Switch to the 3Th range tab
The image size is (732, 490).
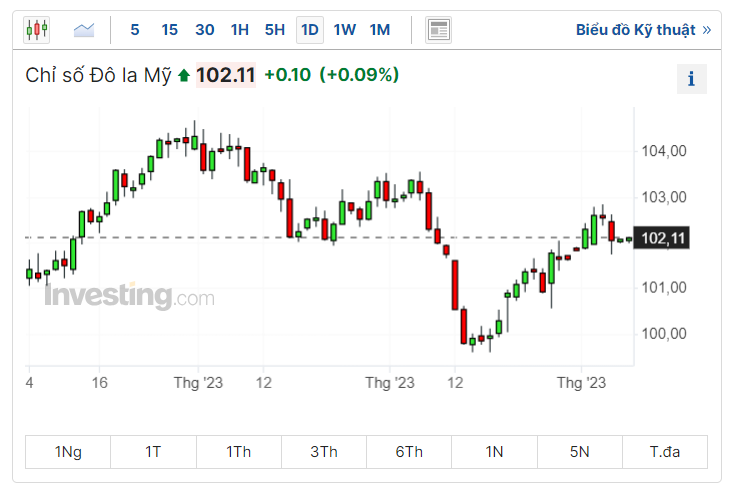coord(323,452)
